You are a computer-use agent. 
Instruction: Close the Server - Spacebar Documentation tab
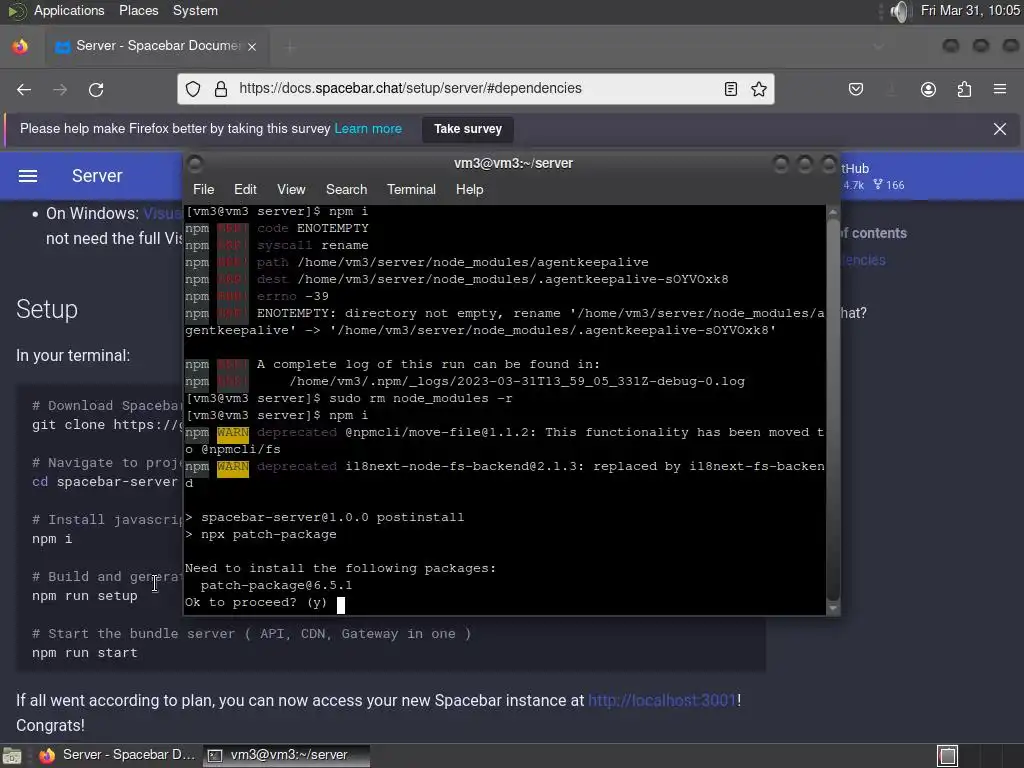pos(252,46)
